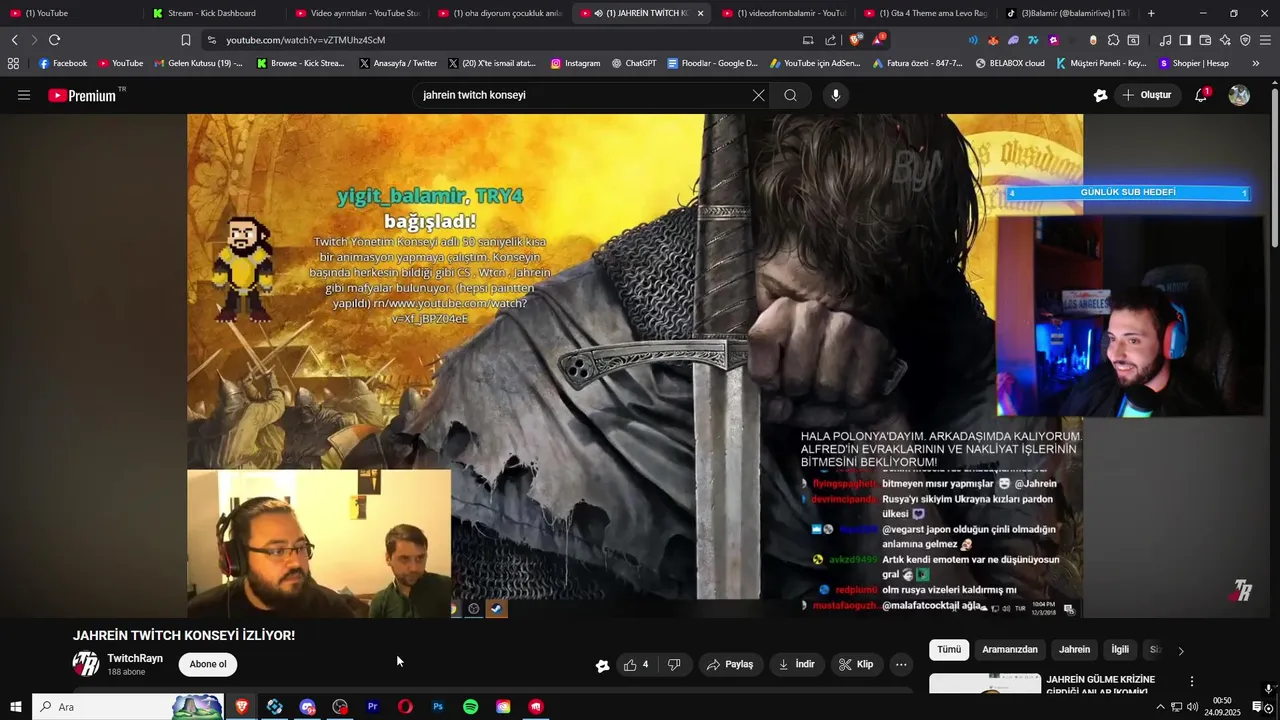Open Brave Shields lion icon
The width and height of the screenshot is (1280, 720).
[x=853, y=40]
